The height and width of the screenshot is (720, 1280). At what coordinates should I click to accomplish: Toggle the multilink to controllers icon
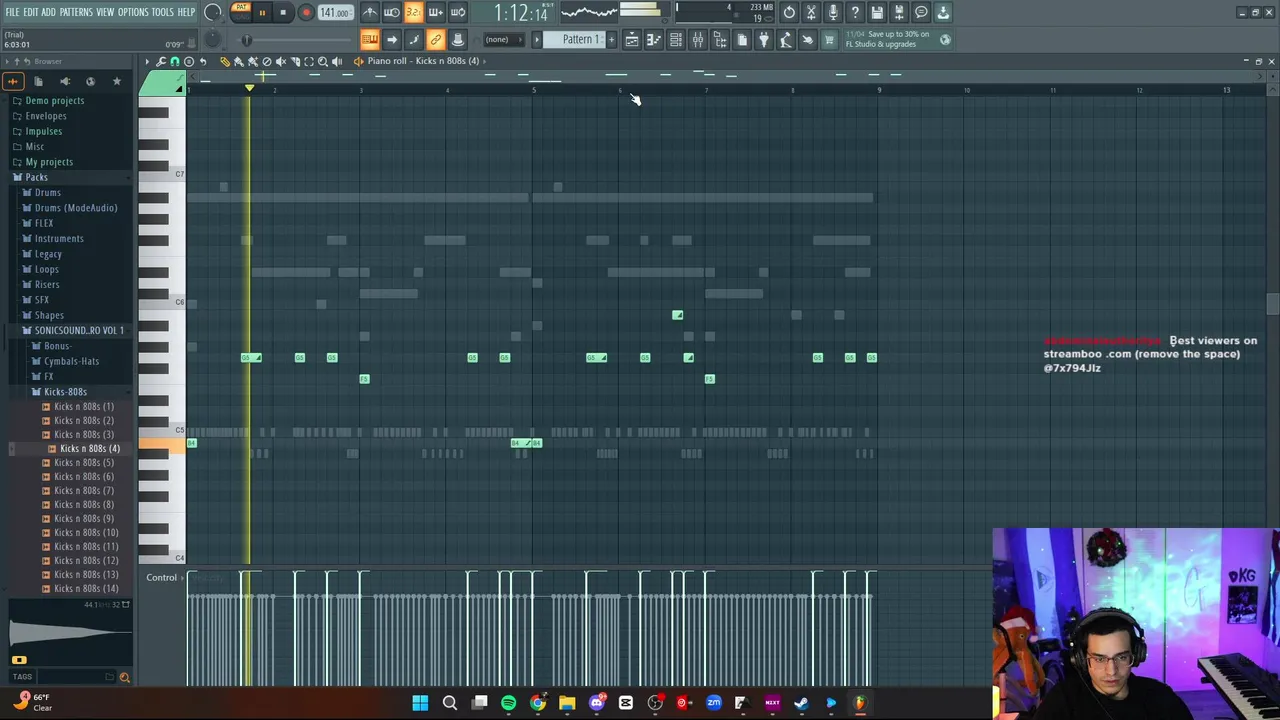435,40
